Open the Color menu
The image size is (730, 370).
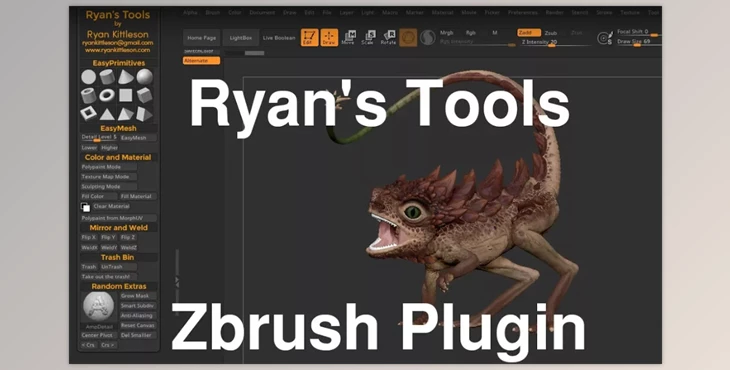[235, 13]
